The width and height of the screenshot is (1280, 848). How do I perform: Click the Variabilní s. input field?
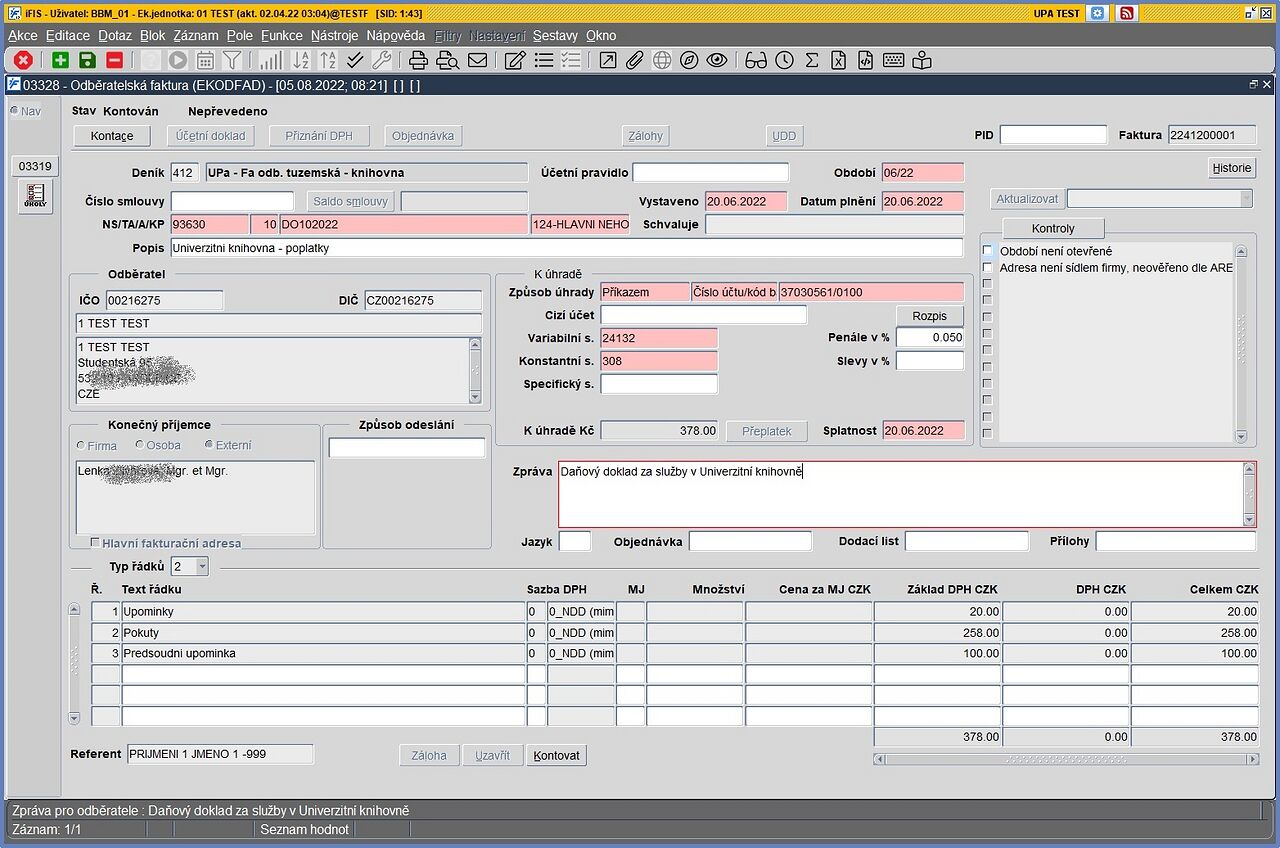tap(658, 338)
